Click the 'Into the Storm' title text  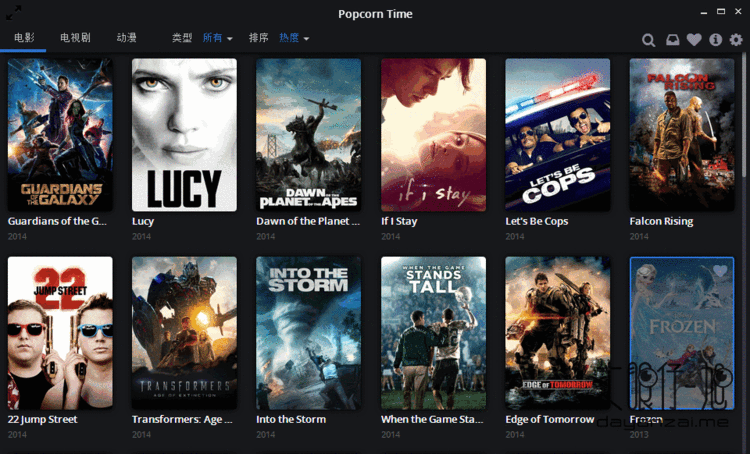click(291, 420)
